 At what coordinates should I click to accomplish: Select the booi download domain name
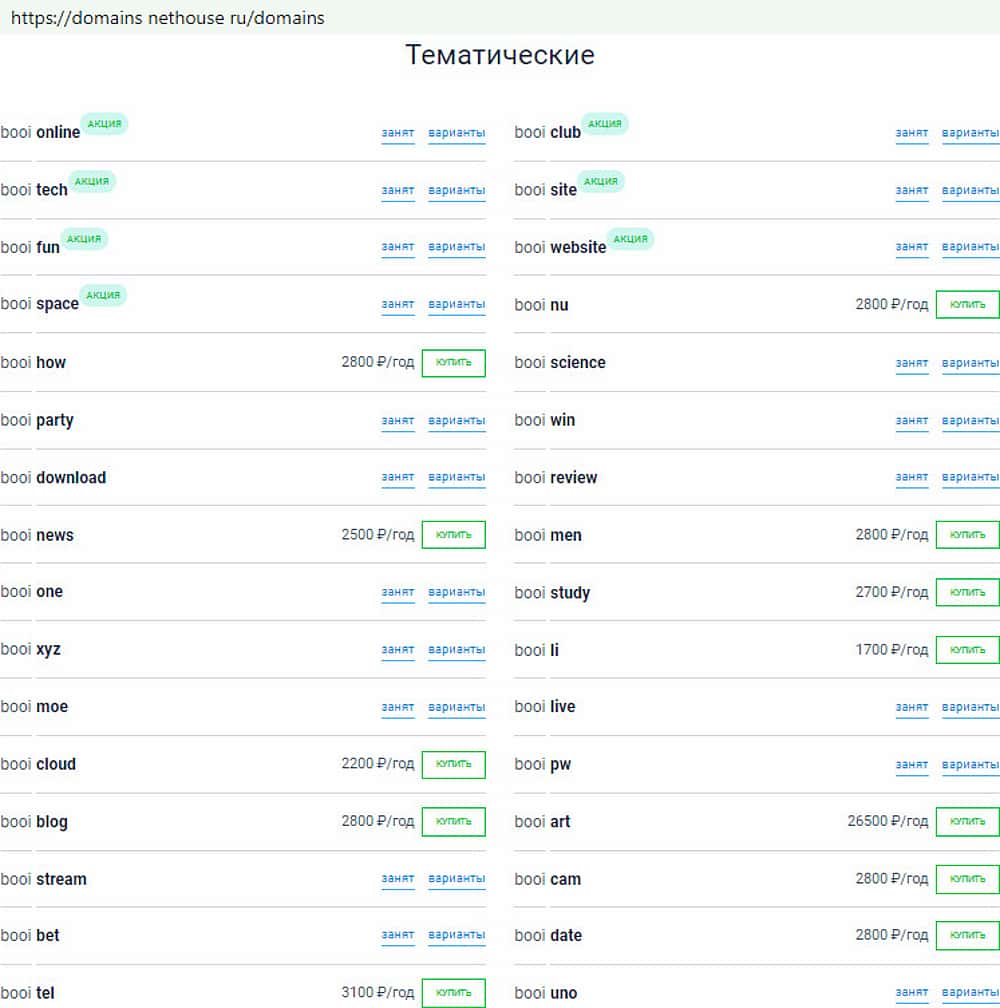point(53,478)
